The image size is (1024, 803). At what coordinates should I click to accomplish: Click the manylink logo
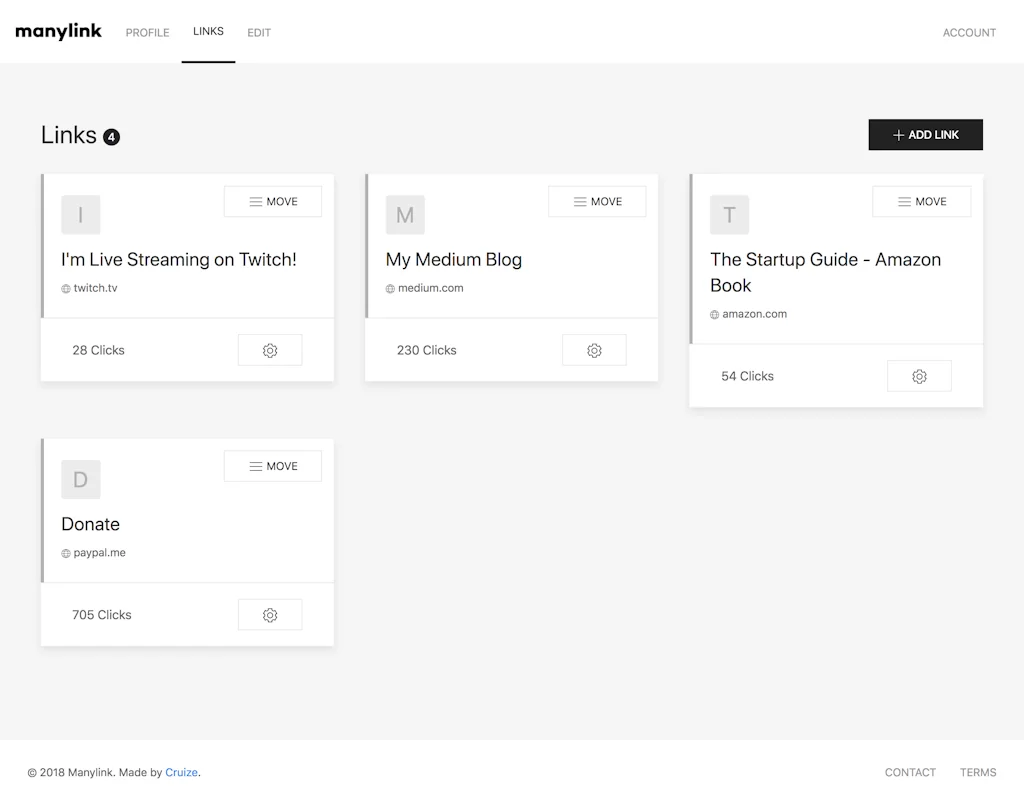tap(58, 31)
